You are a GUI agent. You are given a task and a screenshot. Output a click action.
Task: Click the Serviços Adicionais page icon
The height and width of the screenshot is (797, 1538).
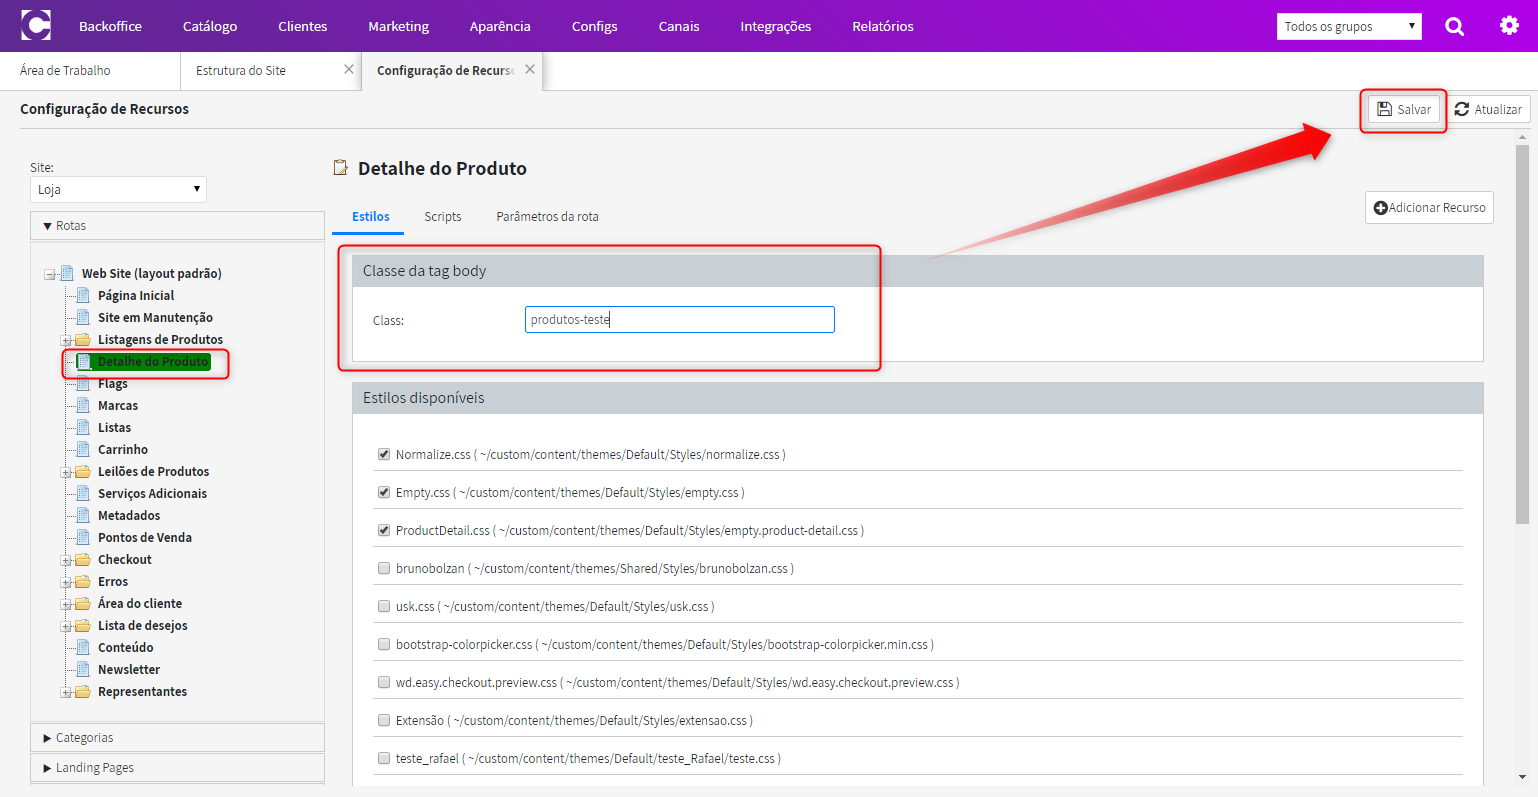84,493
